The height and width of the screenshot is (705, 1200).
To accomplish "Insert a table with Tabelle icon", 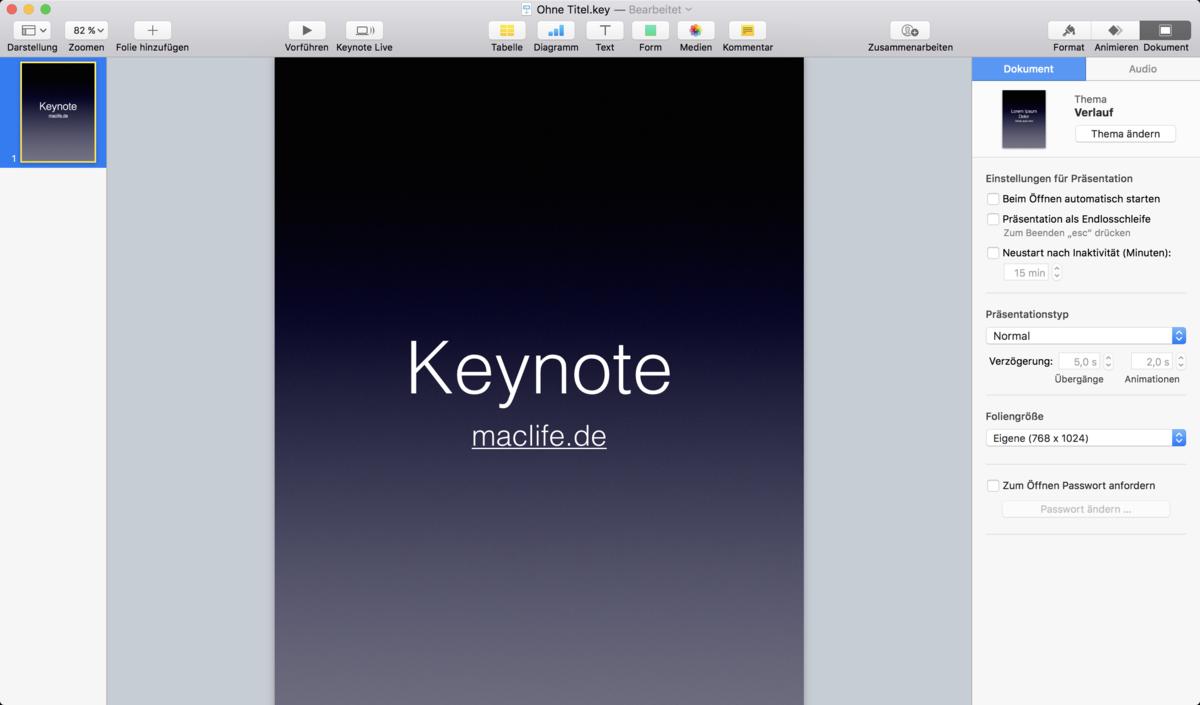I will (507, 31).
